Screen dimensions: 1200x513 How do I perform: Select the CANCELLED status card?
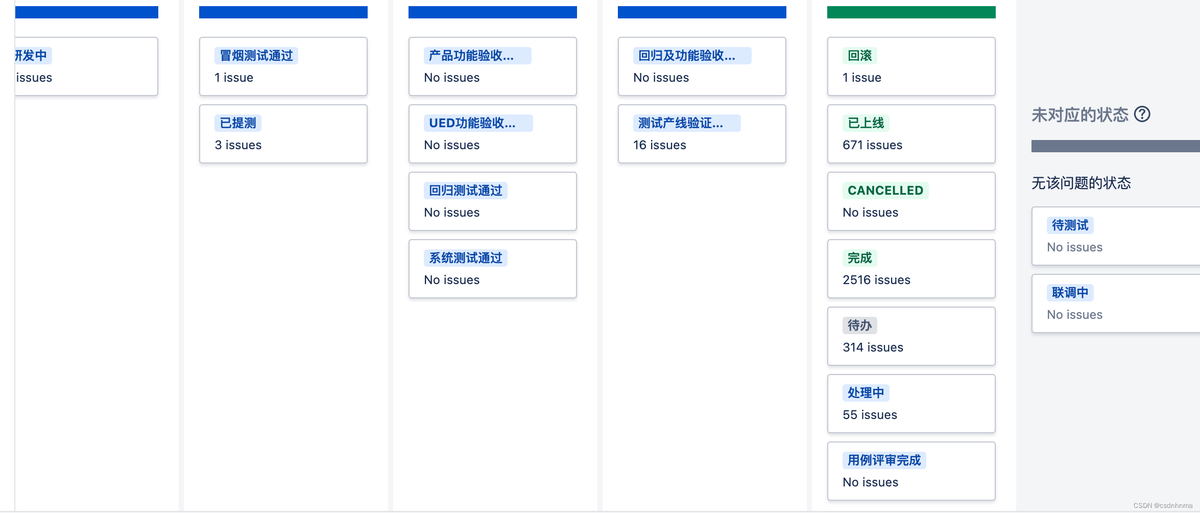(x=911, y=201)
